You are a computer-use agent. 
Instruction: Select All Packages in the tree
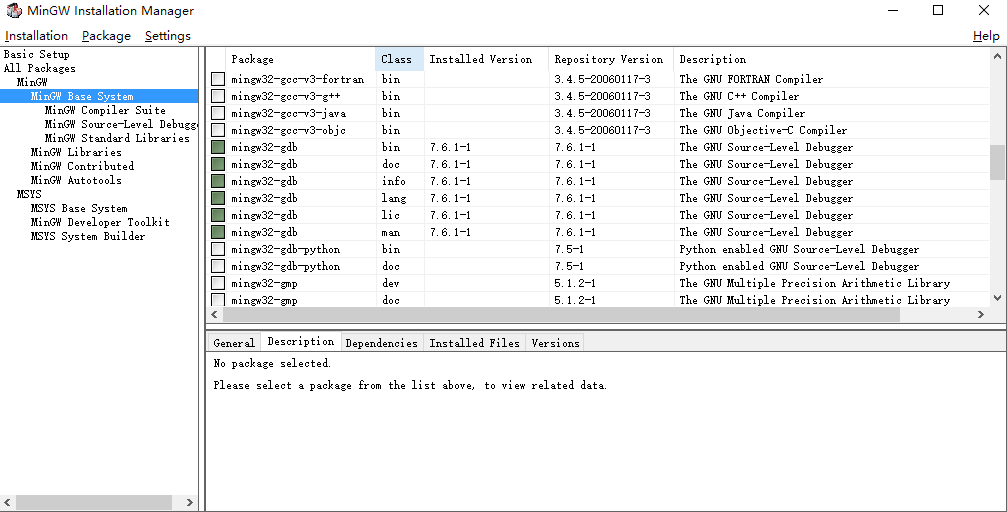click(x=40, y=68)
